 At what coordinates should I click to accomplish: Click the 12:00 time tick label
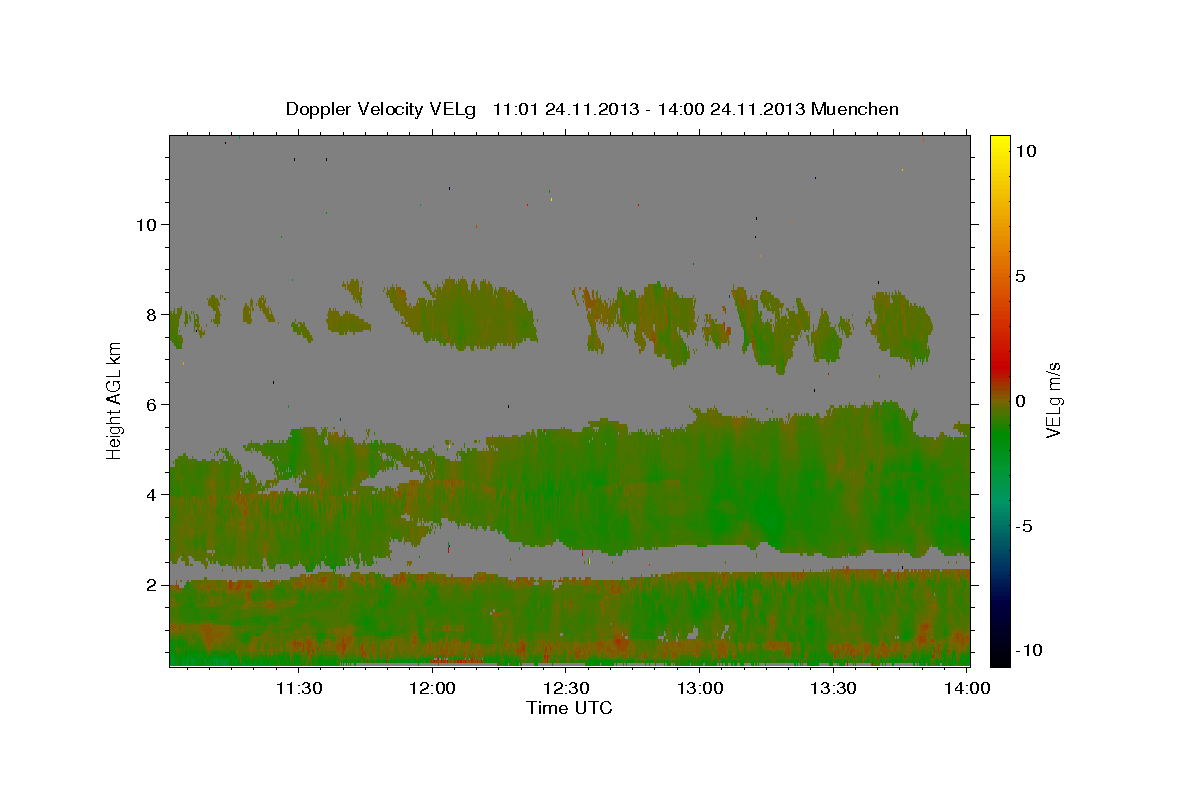(432, 688)
